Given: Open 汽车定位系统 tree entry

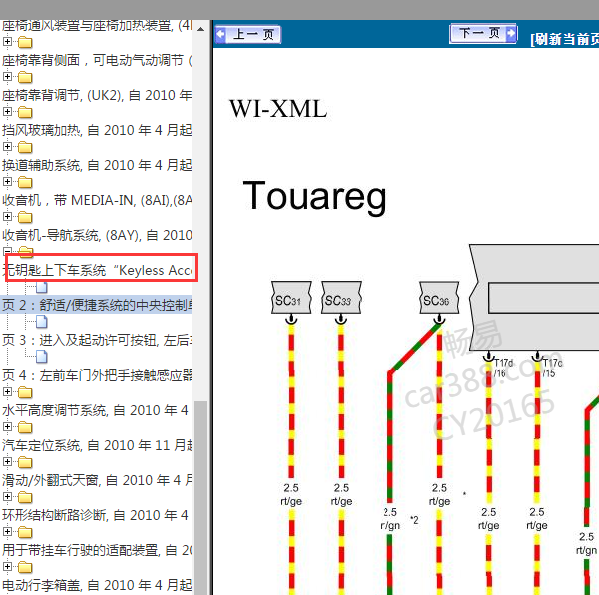Looking at the screenshot, I should (97, 445).
